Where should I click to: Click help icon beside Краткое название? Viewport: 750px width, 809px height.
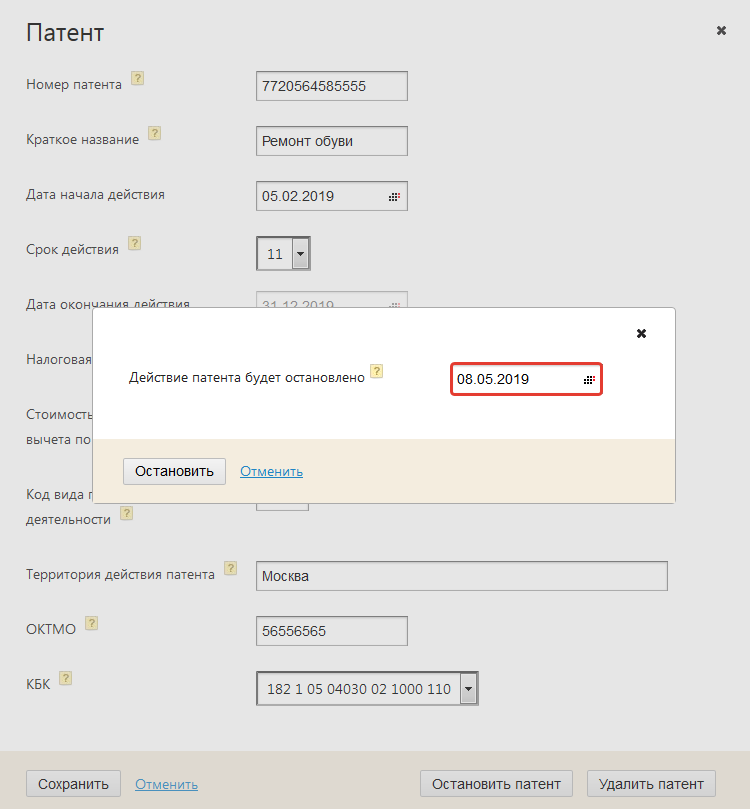155,133
